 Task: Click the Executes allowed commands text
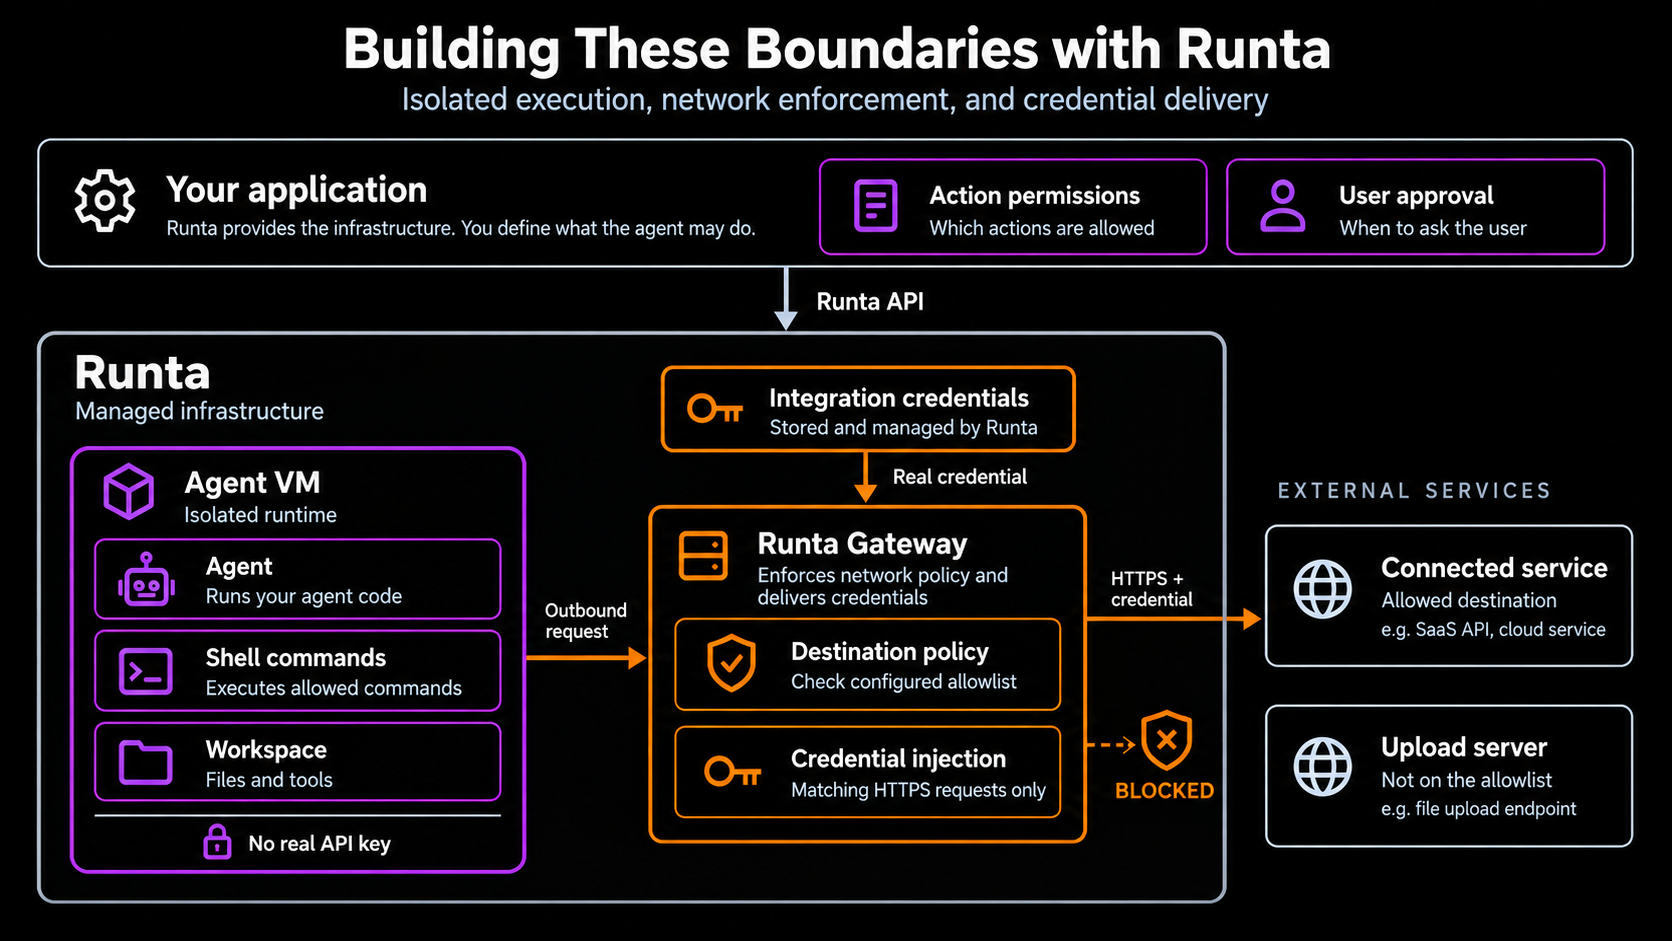pos(333,688)
